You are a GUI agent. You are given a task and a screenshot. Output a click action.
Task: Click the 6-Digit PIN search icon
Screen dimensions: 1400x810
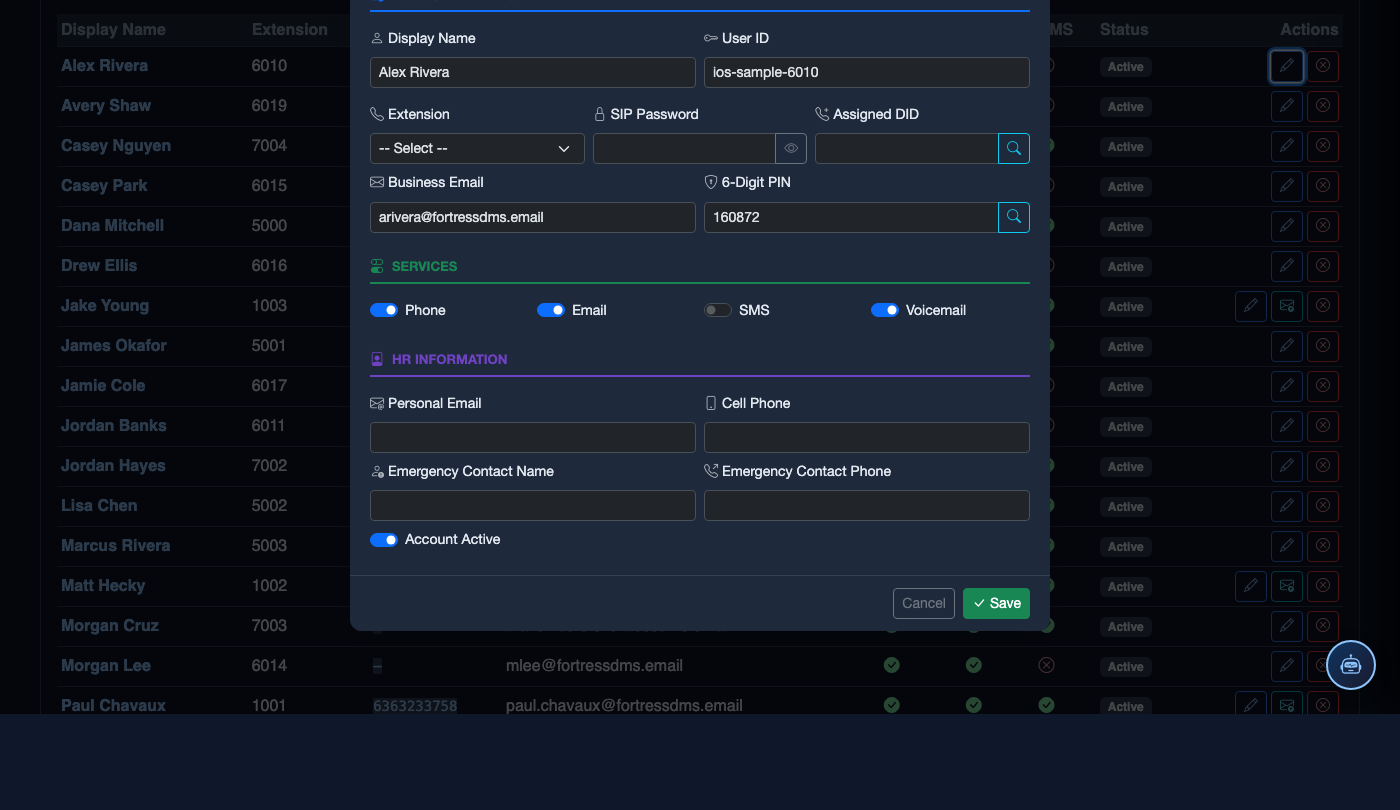[1014, 217]
